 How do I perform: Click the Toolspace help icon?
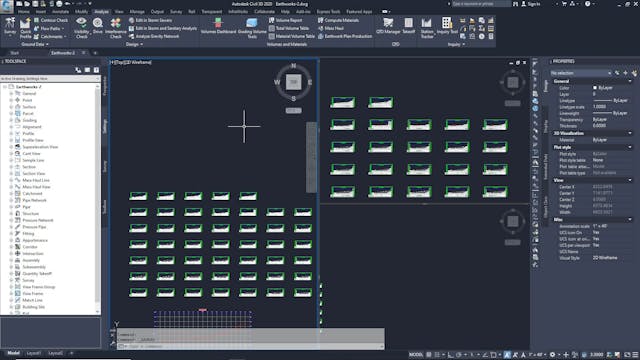[96, 70]
